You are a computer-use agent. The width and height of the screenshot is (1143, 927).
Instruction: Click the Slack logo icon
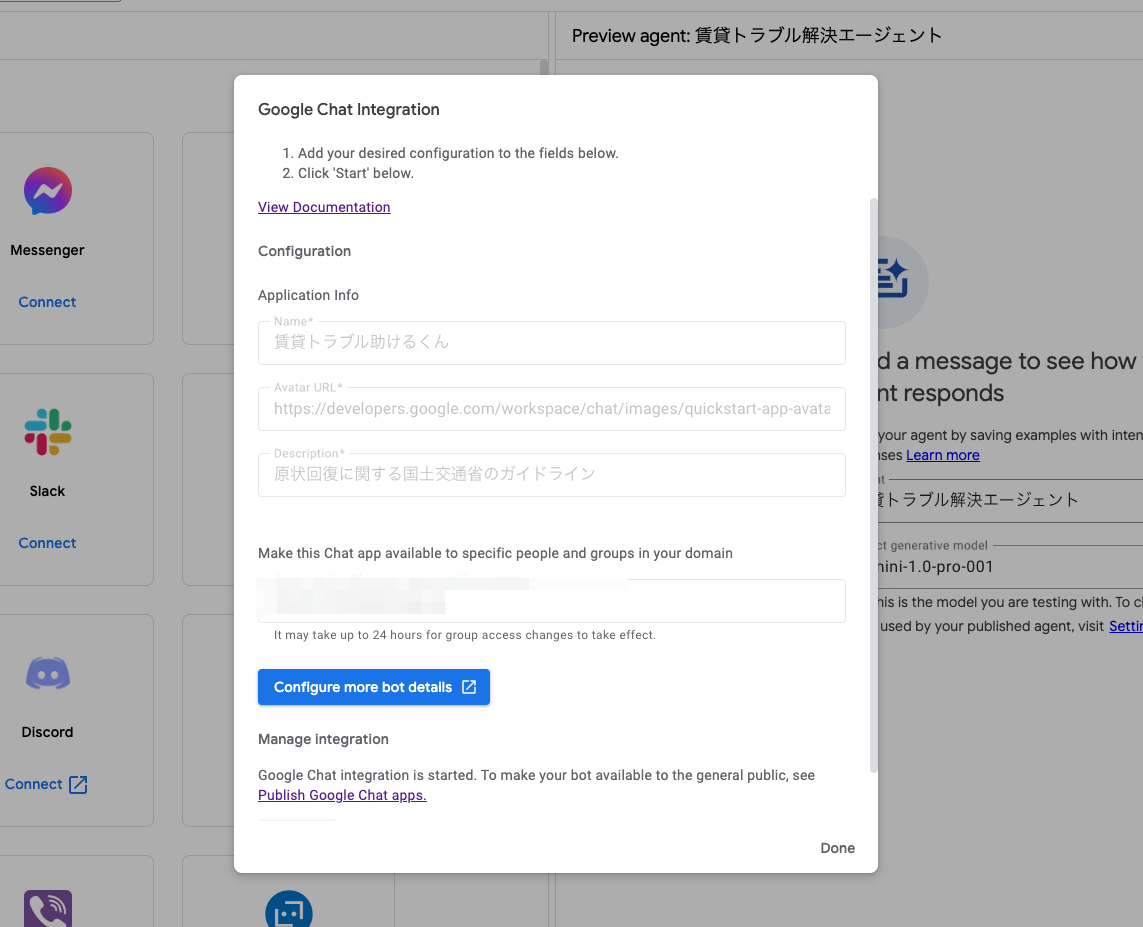tap(47, 432)
